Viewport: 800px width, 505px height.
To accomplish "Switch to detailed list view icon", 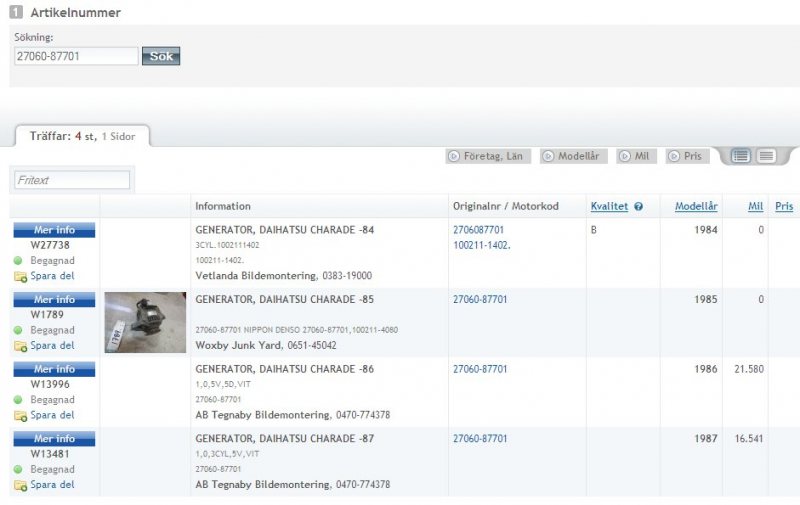I will (x=740, y=156).
